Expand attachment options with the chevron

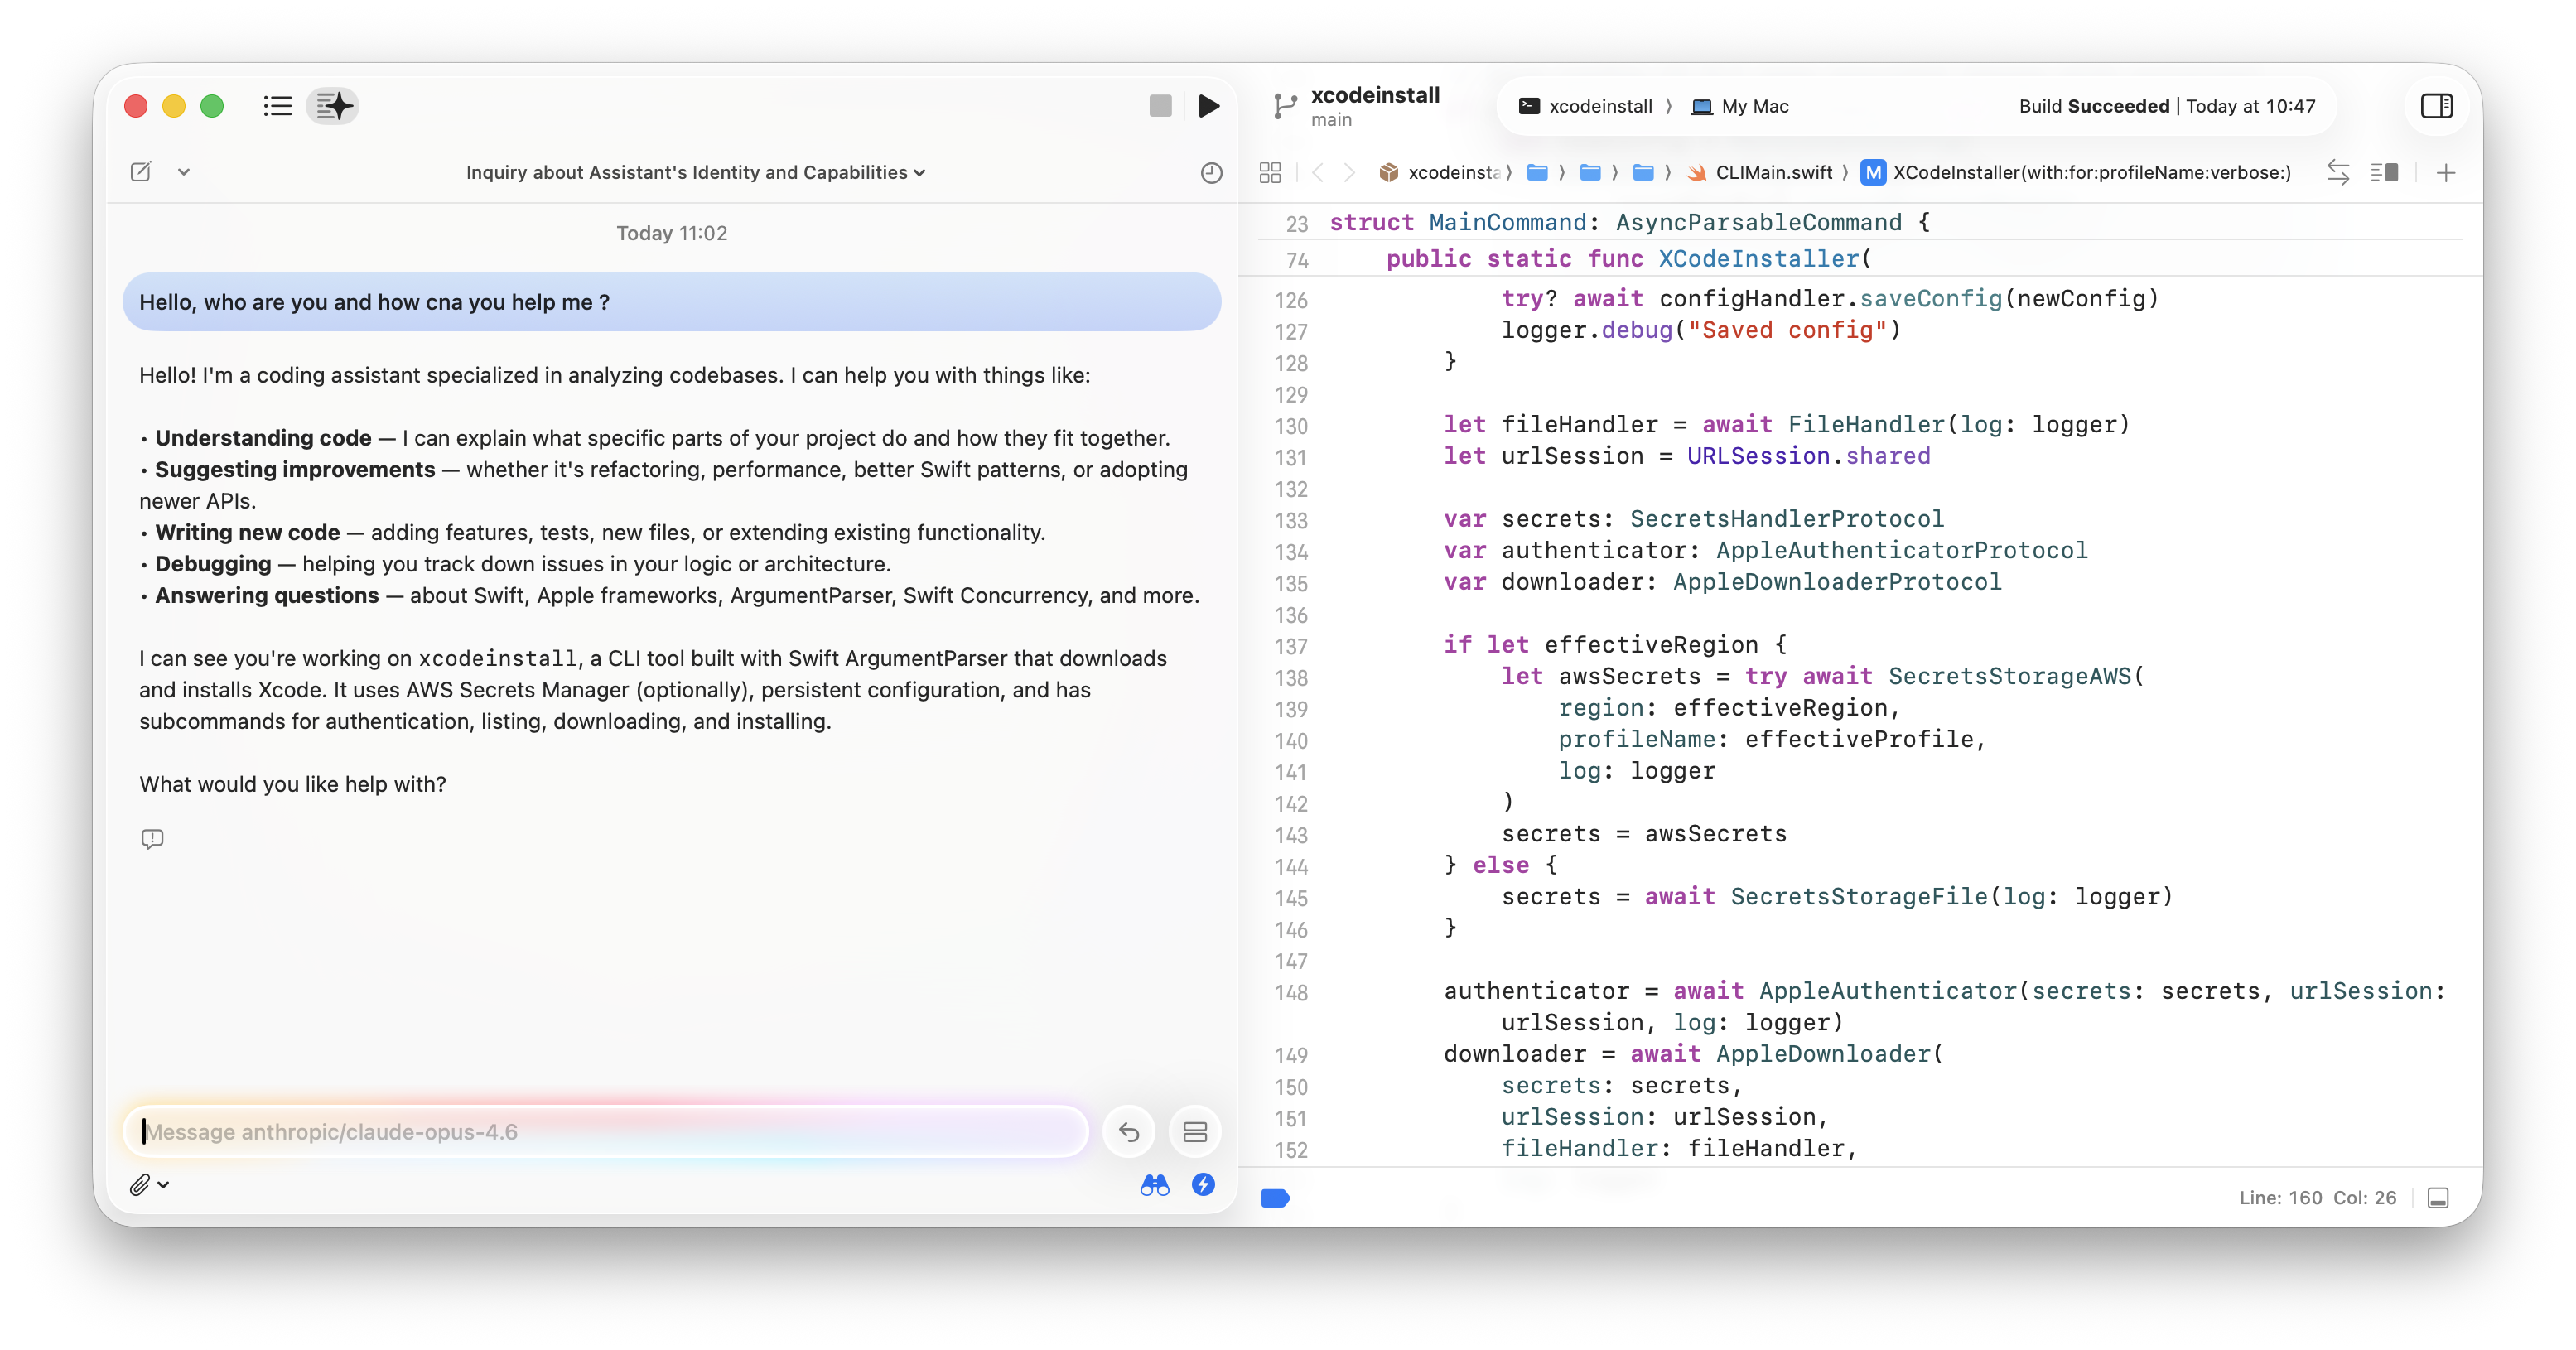[x=164, y=1184]
